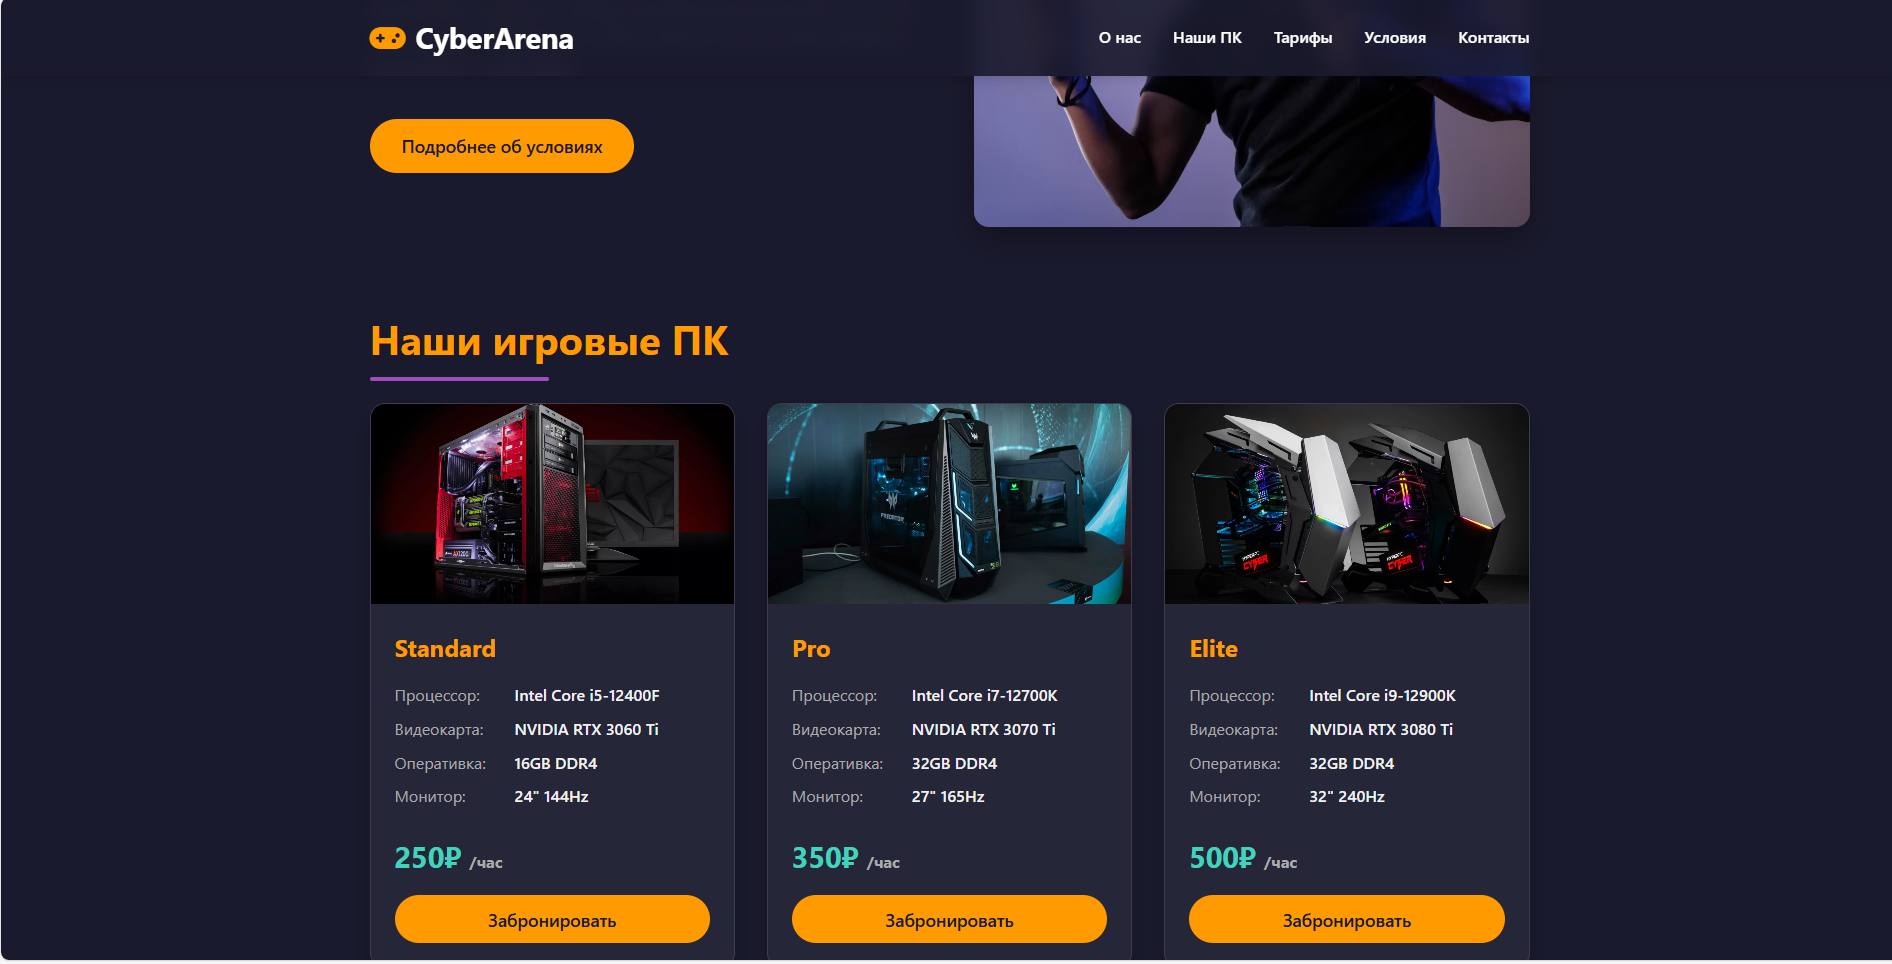Click the 500₽ per hour price
Viewport: 1892px width, 964px height.
1243,858
